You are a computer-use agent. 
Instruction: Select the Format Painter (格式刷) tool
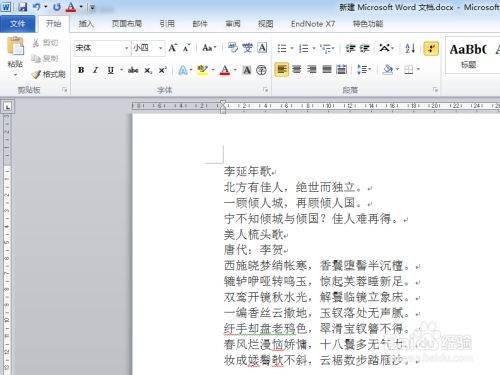(x=49, y=74)
